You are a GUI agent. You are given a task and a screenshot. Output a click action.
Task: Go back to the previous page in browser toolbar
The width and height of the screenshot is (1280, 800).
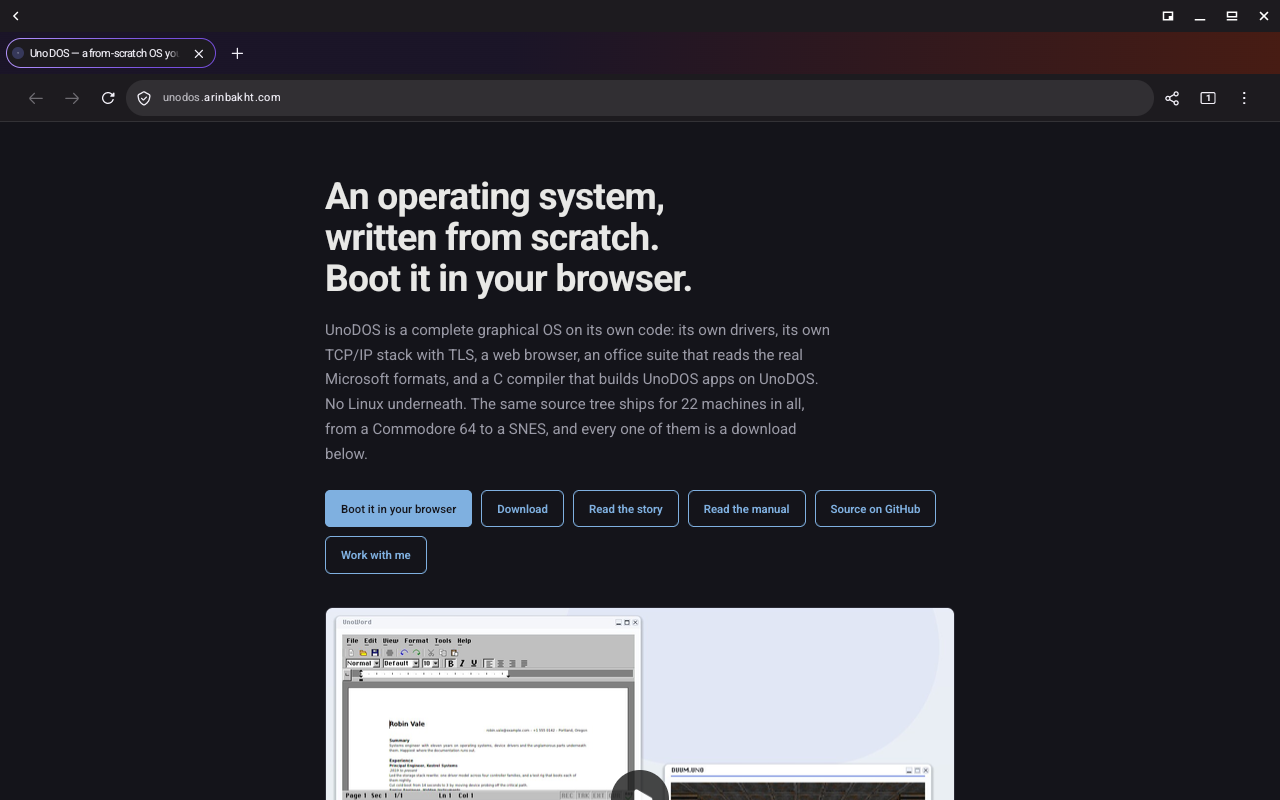click(36, 98)
